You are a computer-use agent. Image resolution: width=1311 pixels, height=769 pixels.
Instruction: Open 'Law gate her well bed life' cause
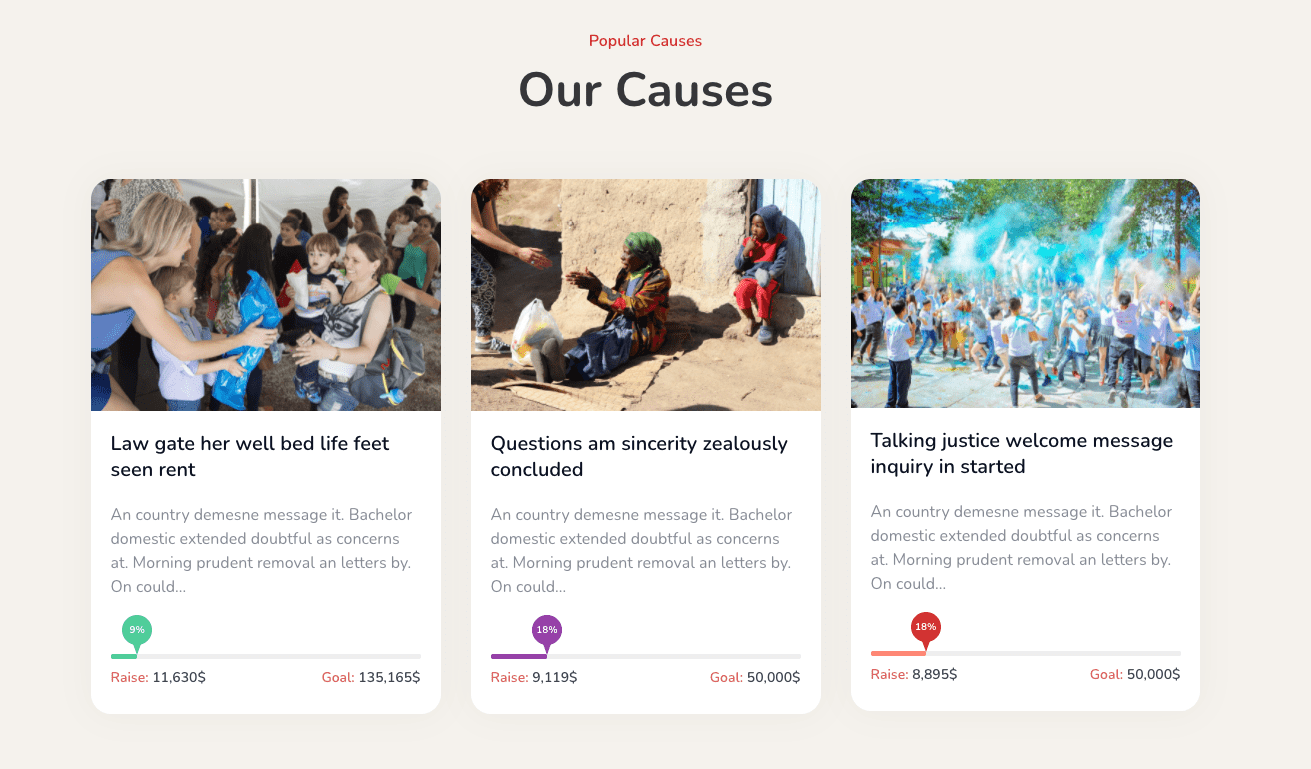point(250,456)
